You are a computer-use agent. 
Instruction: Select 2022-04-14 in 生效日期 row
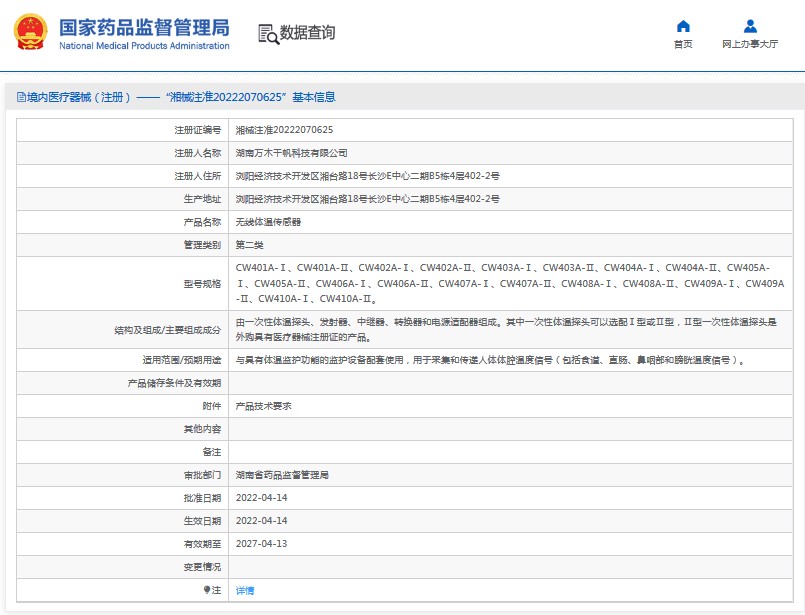pos(261,521)
